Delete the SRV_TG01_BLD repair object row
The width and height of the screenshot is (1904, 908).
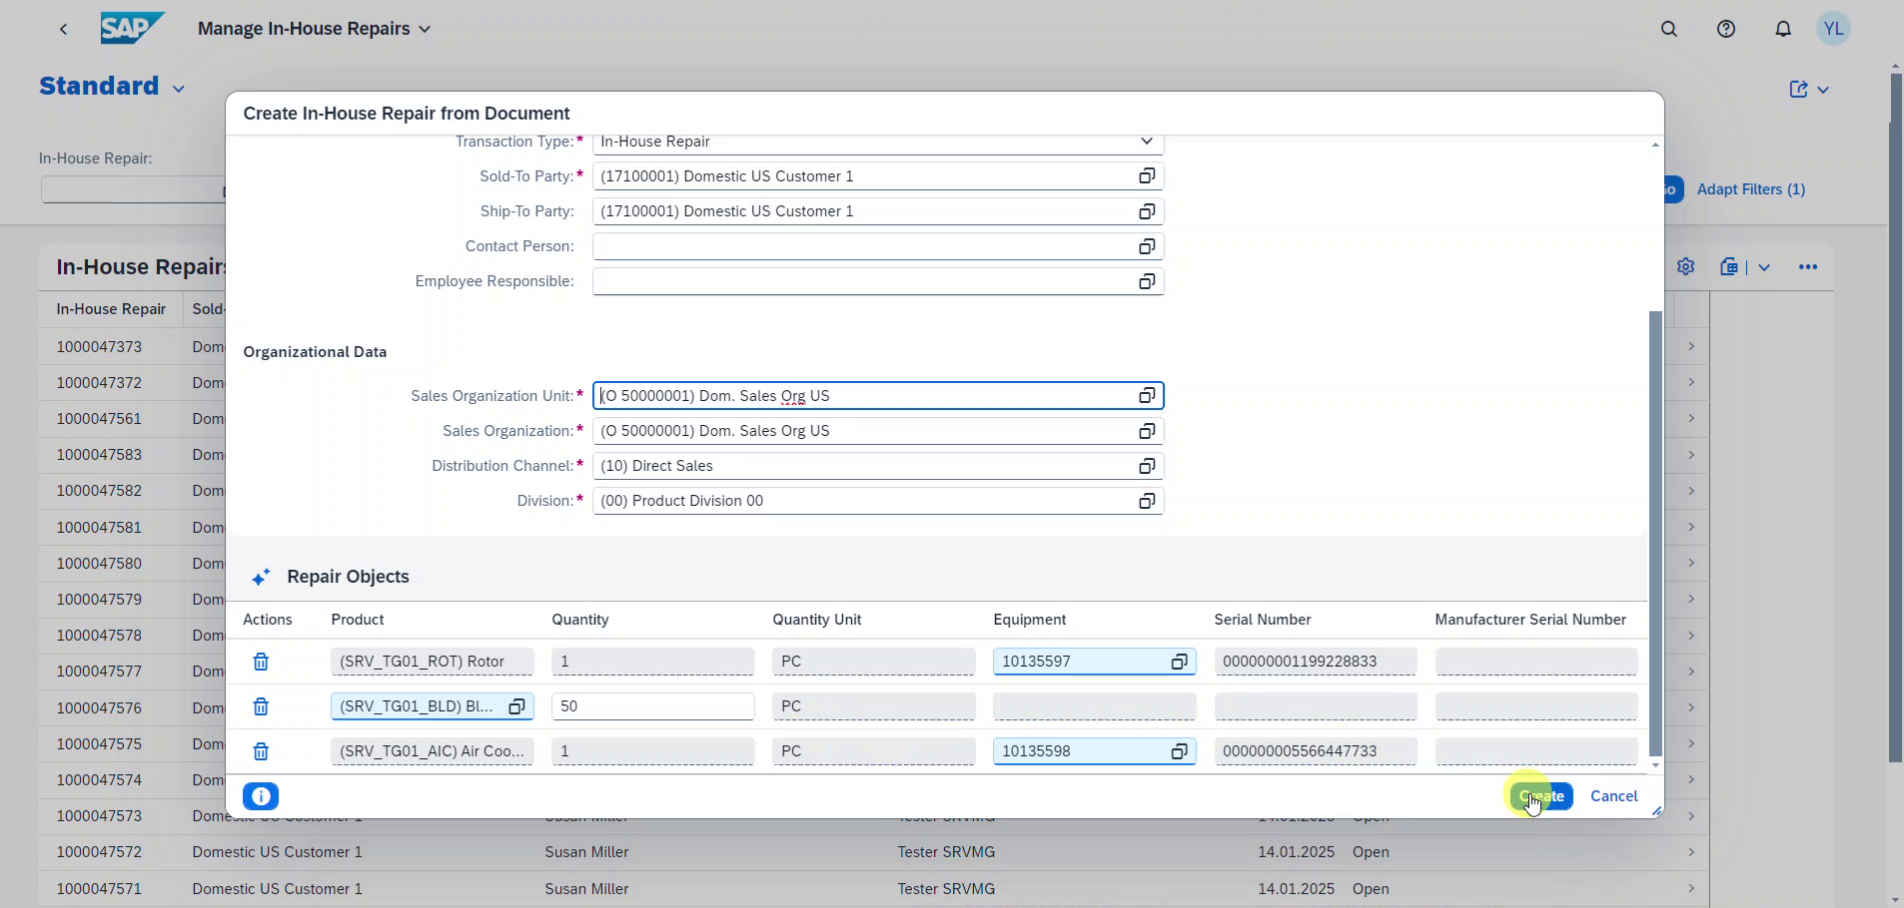pos(261,707)
